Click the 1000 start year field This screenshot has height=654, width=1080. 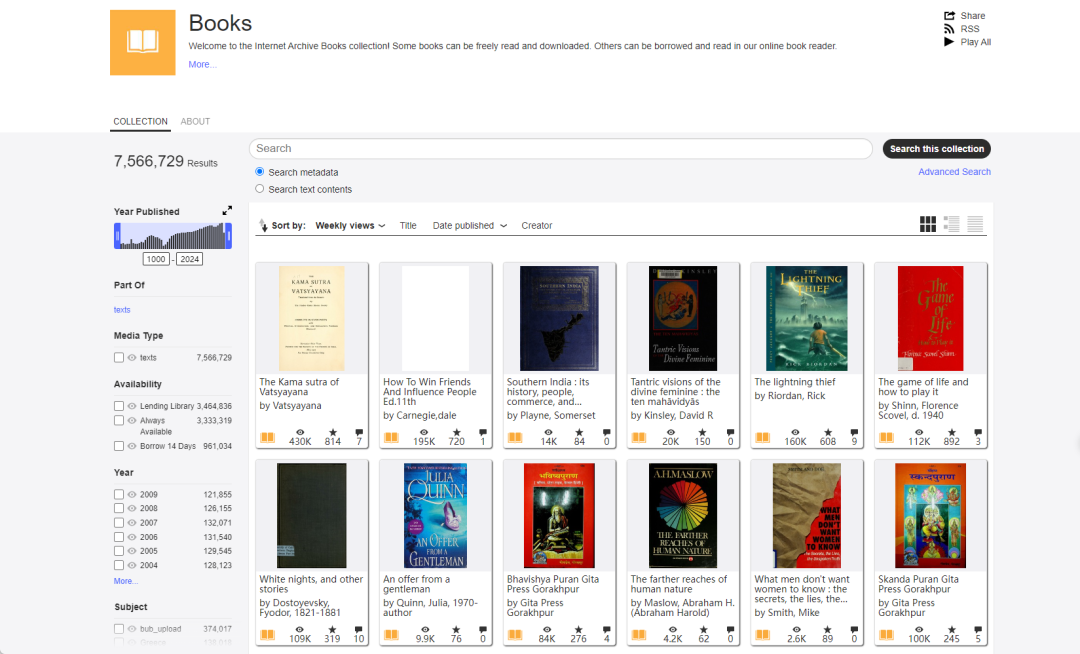point(156,259)
